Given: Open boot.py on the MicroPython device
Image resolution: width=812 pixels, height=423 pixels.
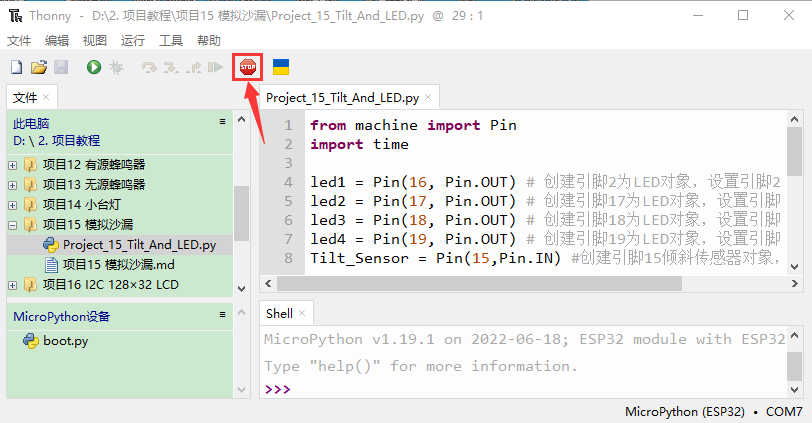Looking at the screenshot, I should [65, 341].
